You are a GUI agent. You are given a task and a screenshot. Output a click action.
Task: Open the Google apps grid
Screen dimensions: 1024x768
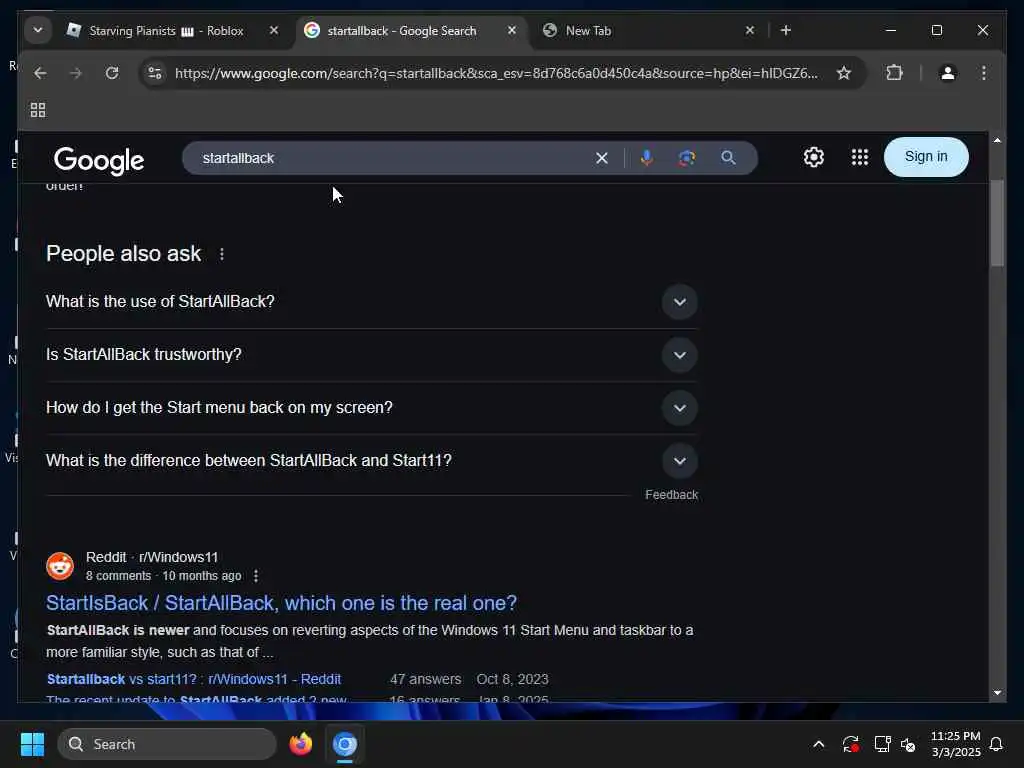(859, 157)
